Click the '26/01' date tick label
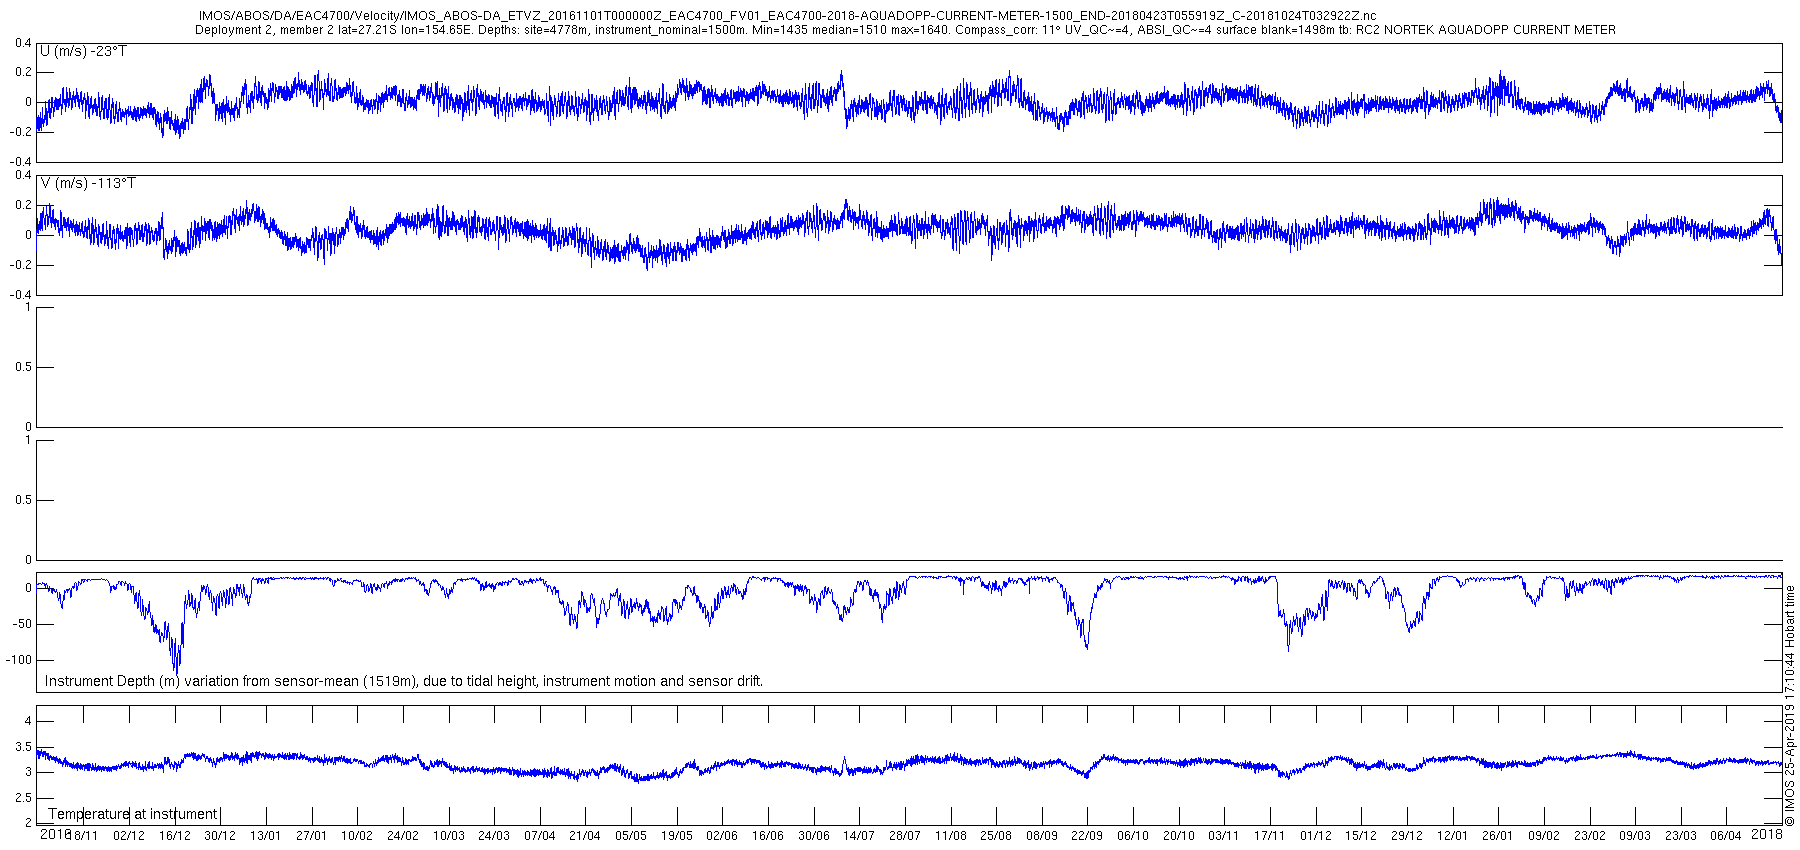Viewport: 1800px width, 850px height. click(x=1498, y=835)
